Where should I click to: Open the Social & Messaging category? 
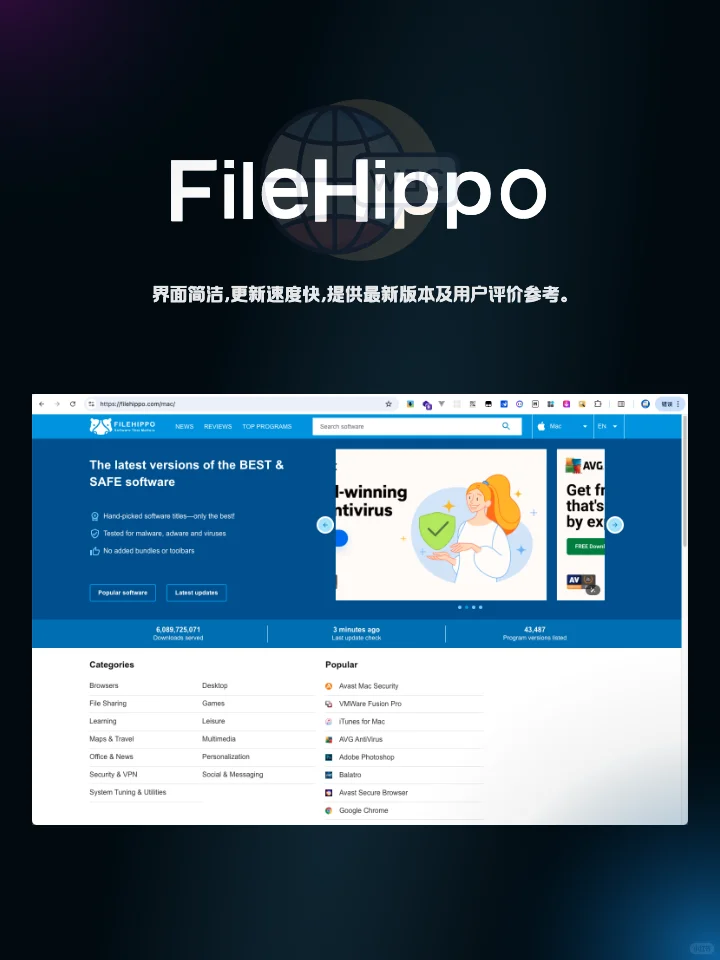[233, 774]
